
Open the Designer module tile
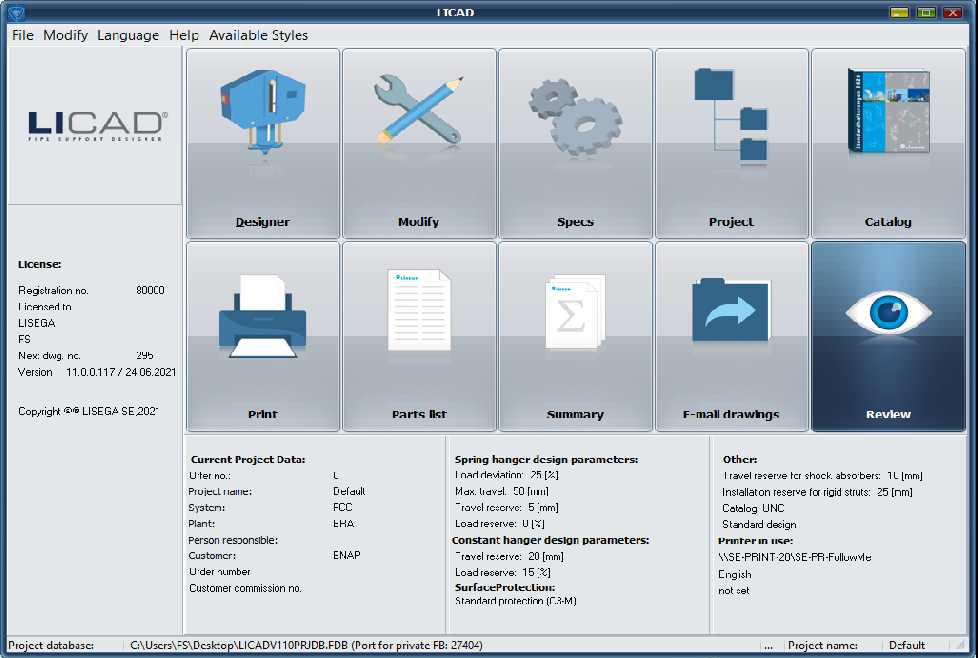click(263, 143)
